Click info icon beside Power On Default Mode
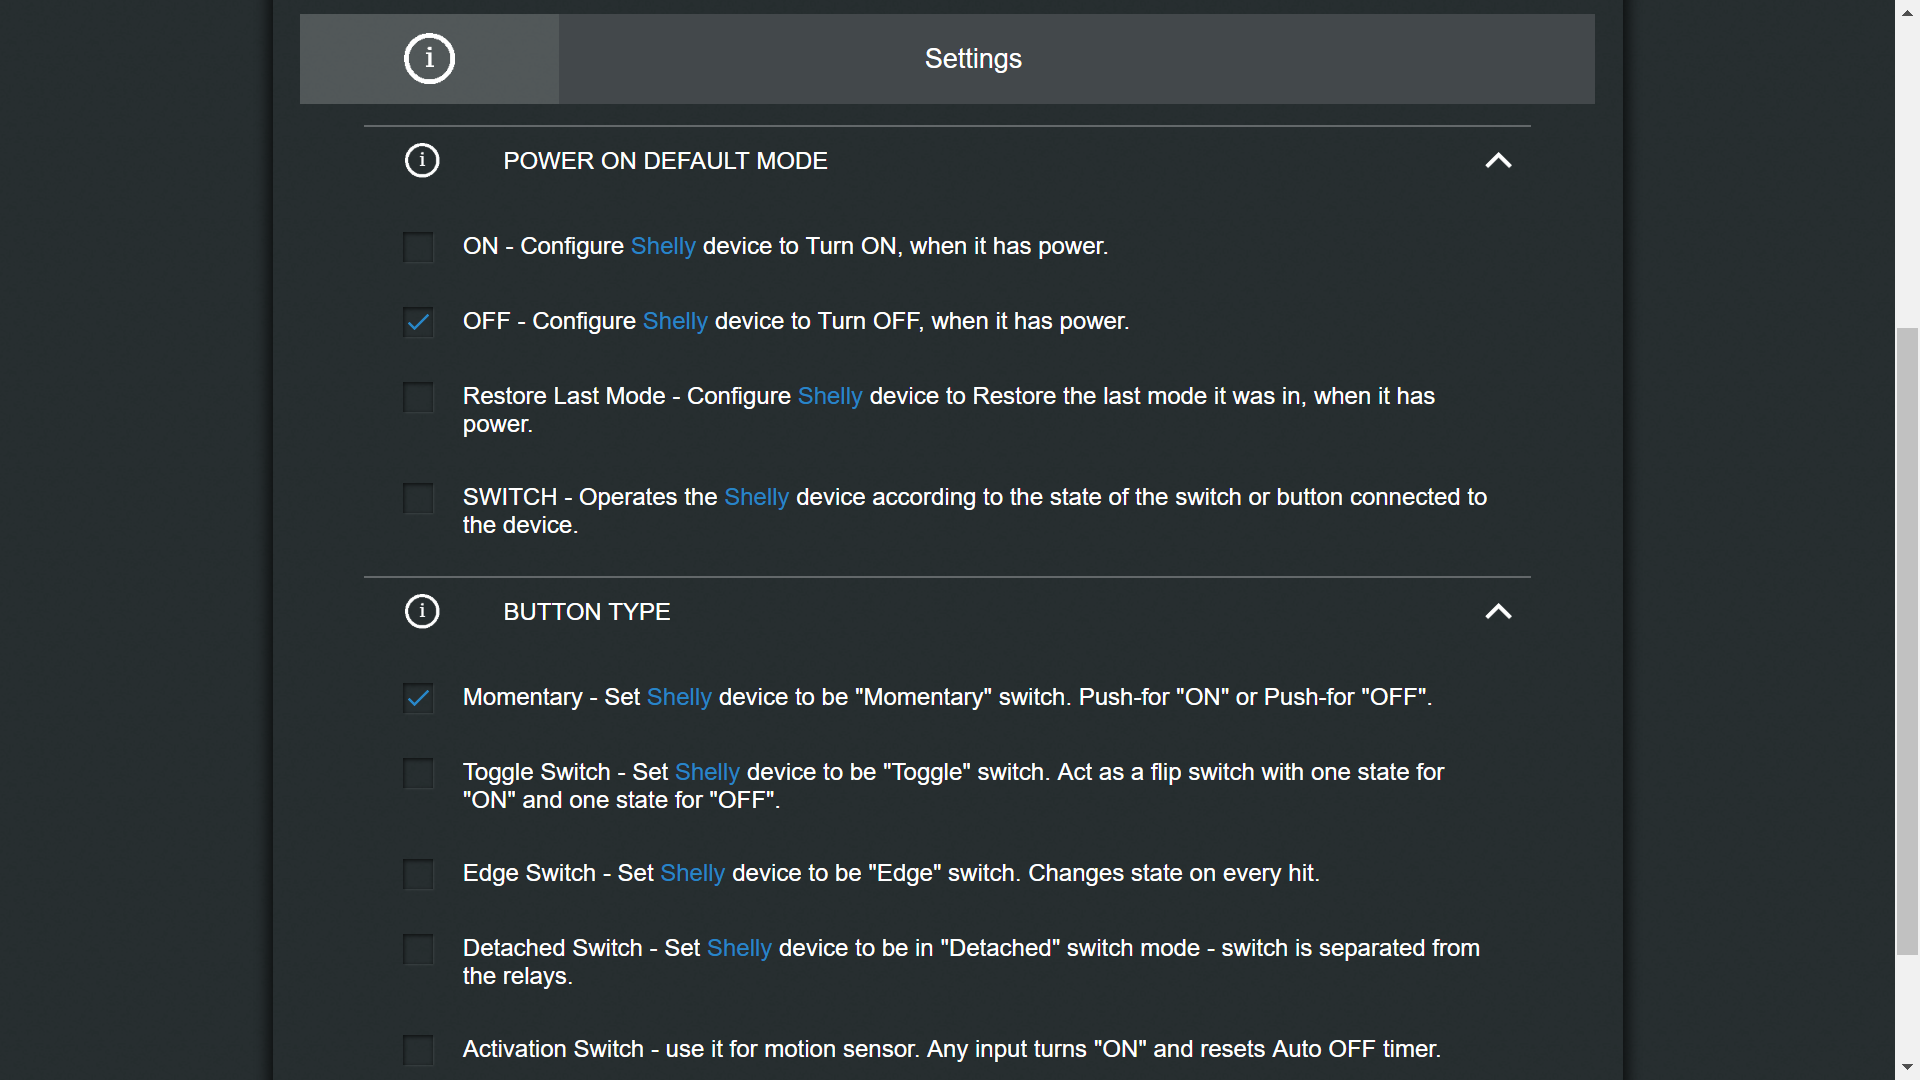This screenshot has width=1920, height=1080. [422, 161]
